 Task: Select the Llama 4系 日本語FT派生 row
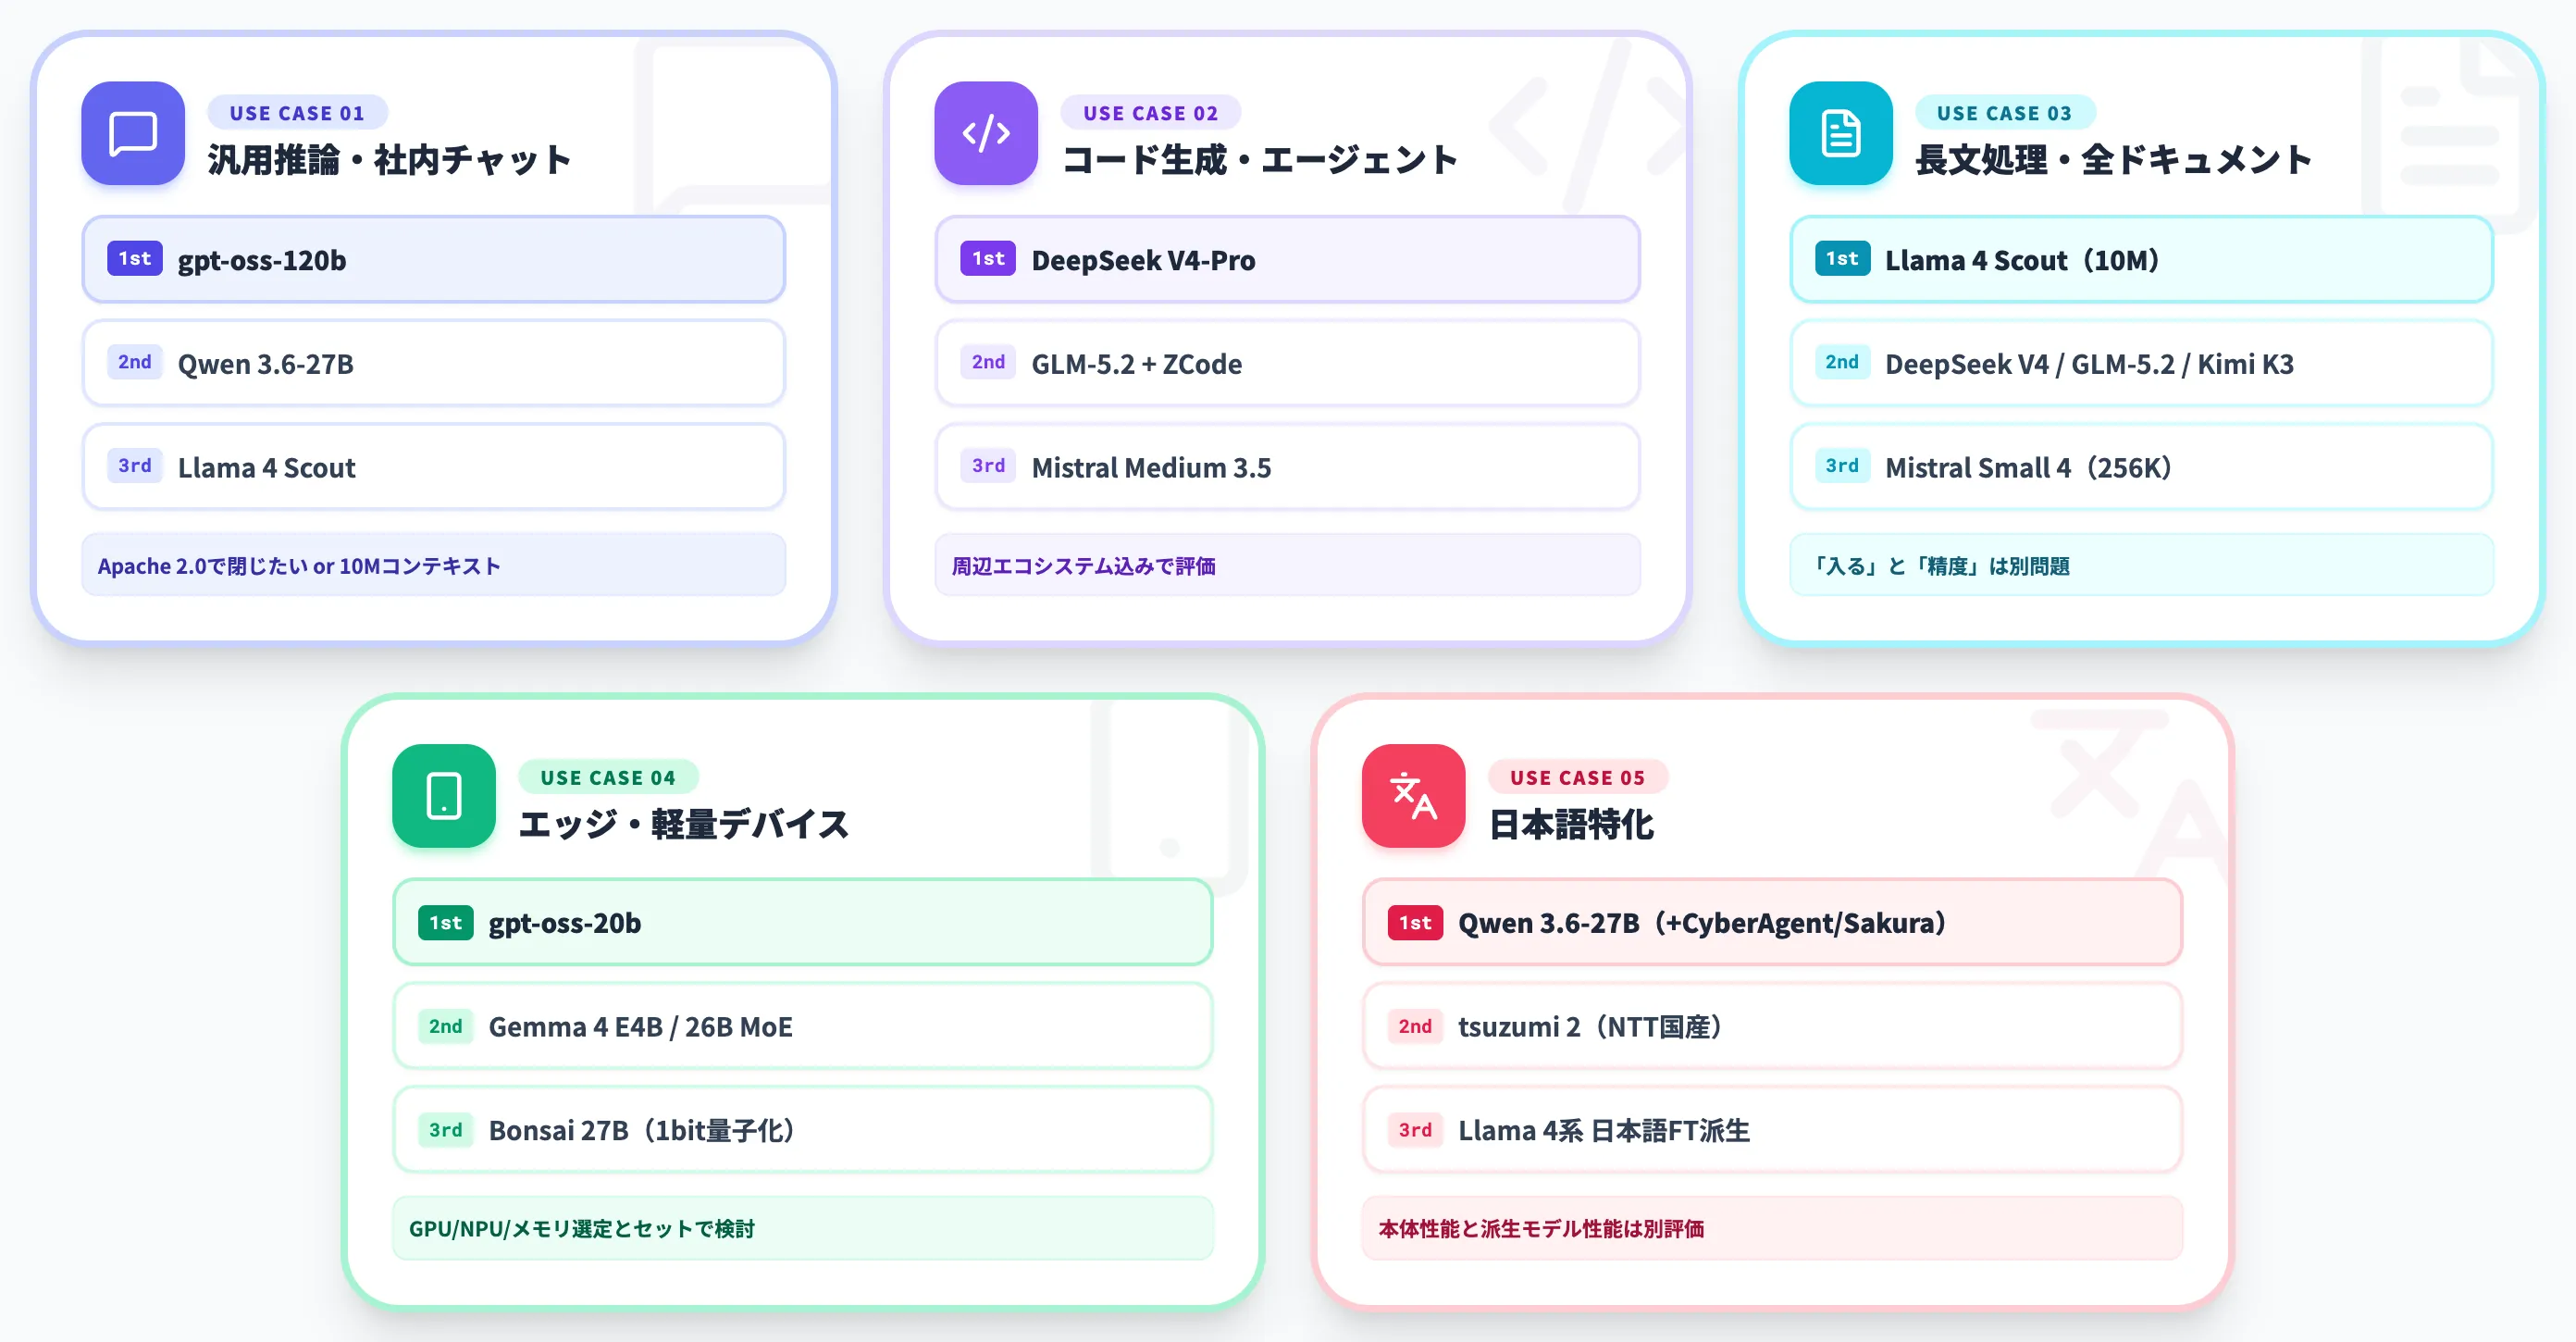click(1772, 1130)
